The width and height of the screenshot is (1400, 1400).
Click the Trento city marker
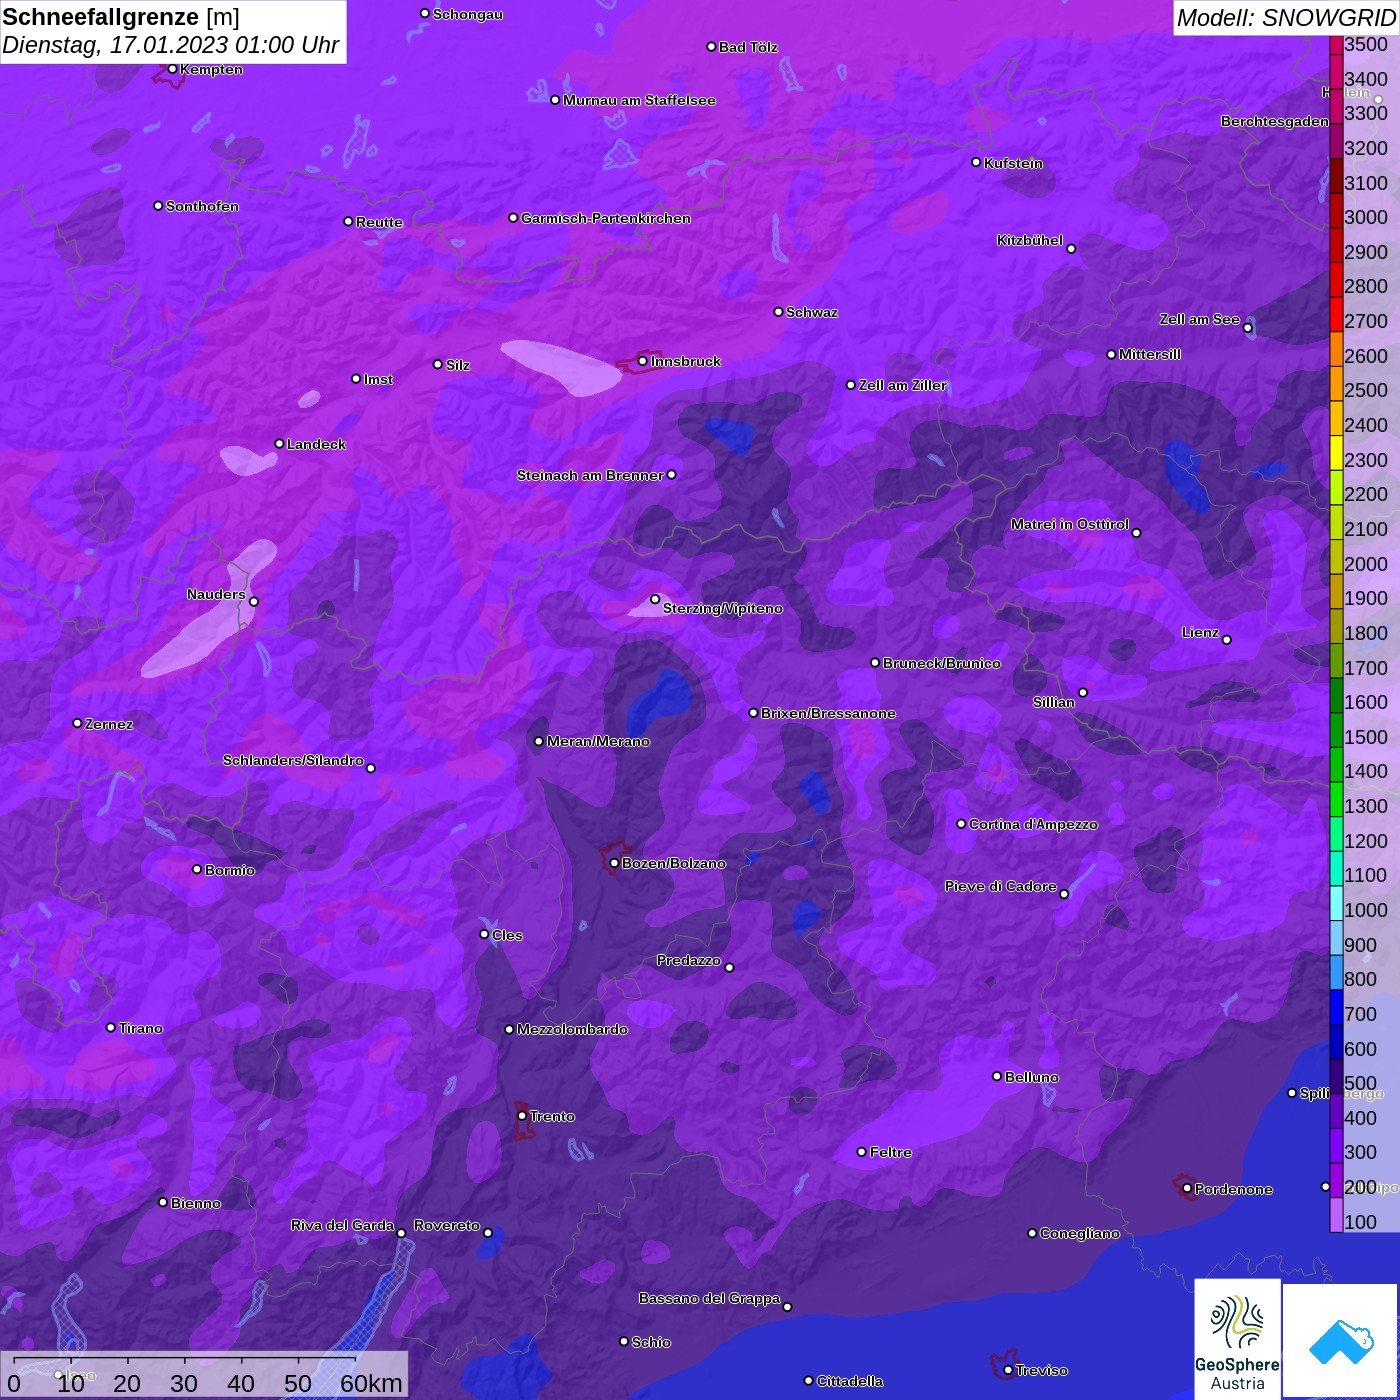[522, 1116]
